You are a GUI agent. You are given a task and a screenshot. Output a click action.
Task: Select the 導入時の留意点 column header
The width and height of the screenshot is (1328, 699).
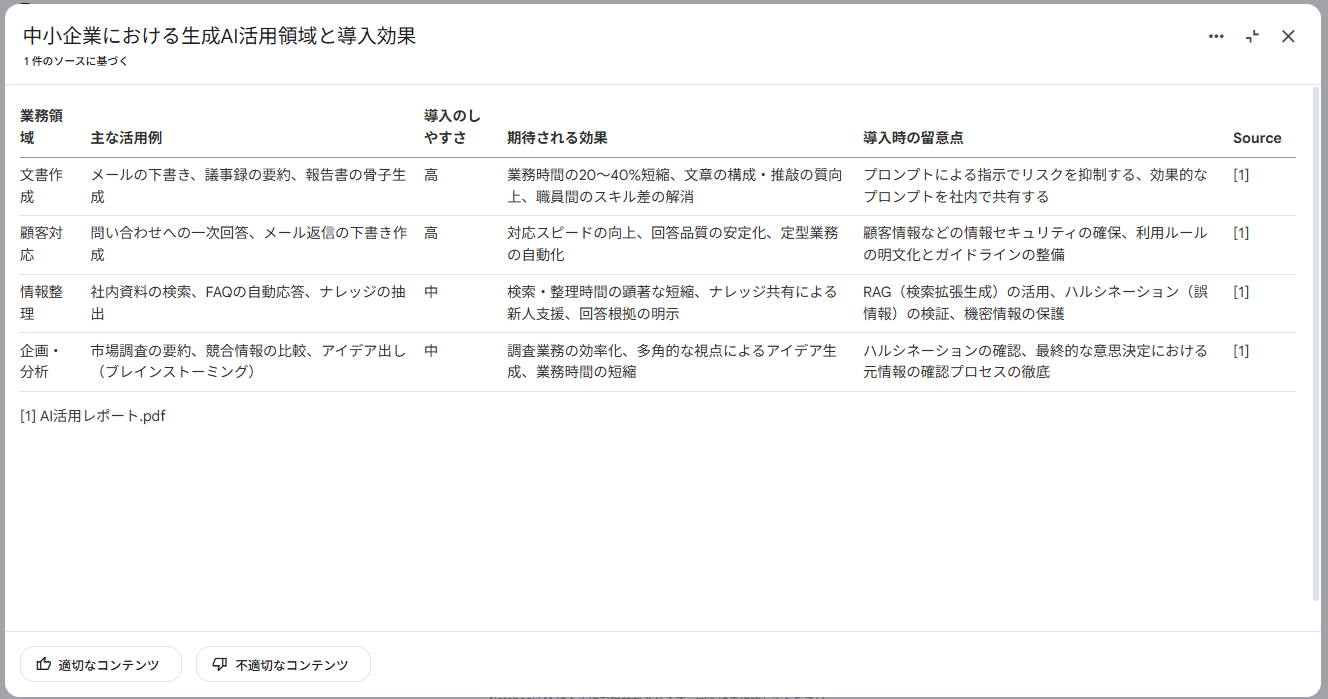[x=913, y=138]
